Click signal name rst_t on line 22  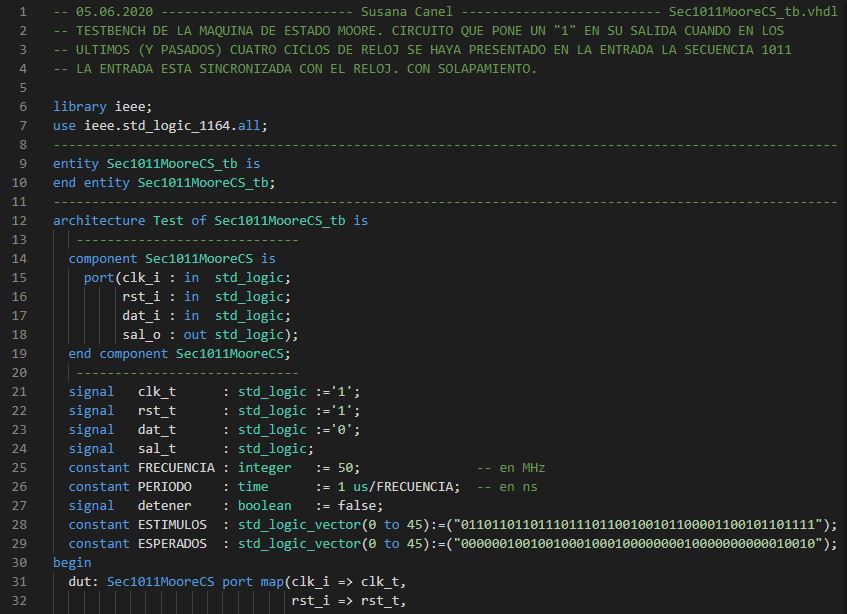click(x=156, y=410)
